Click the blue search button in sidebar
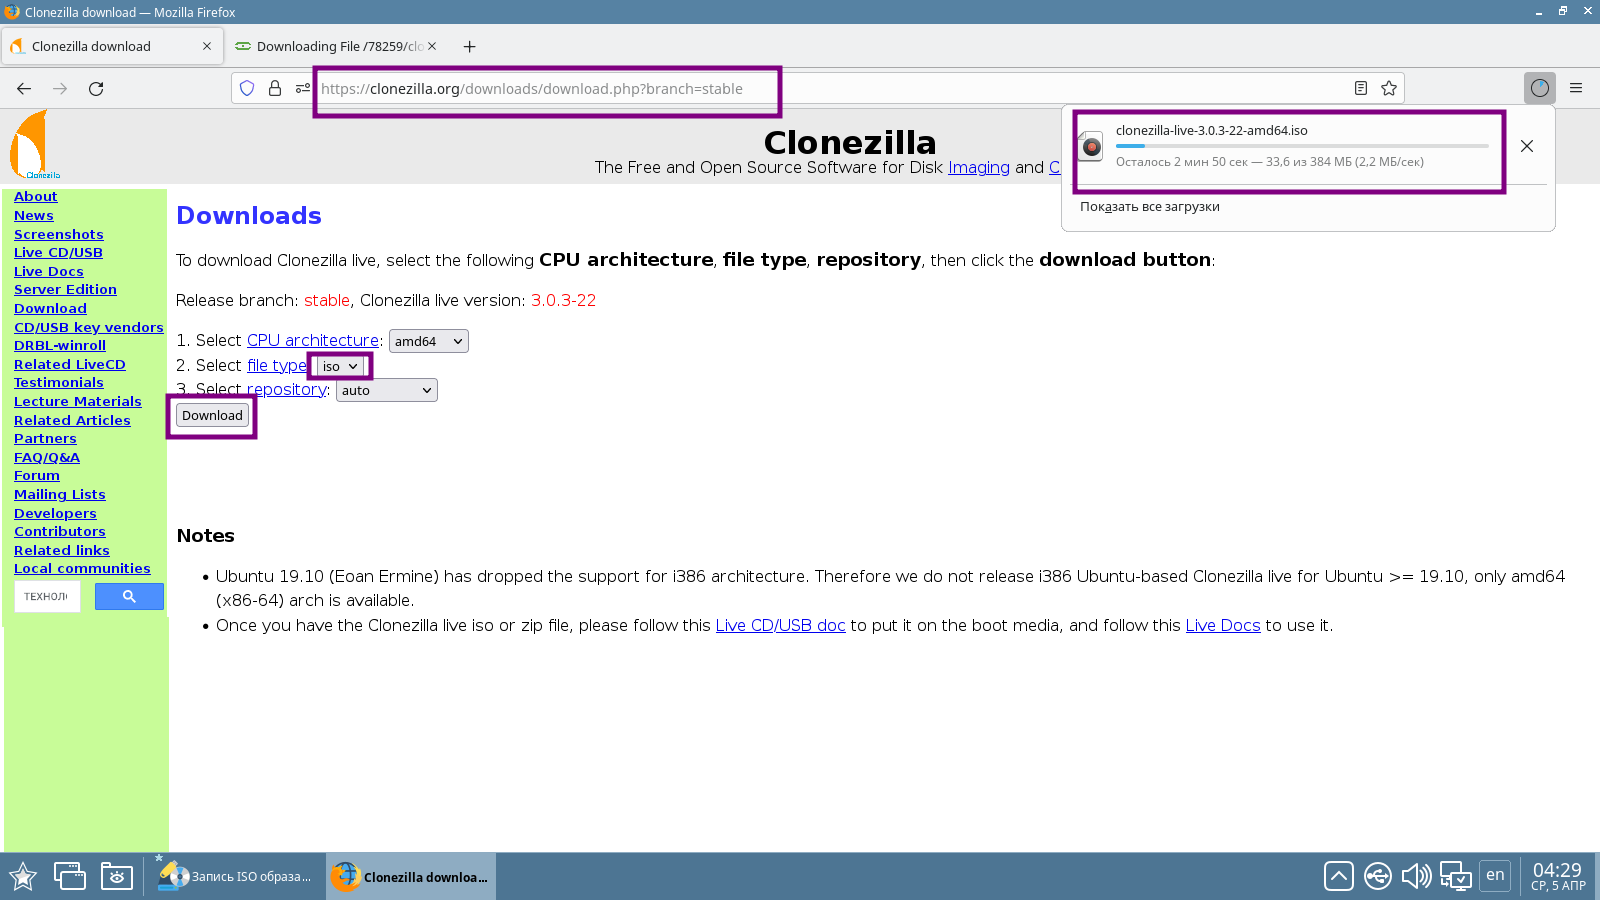 pos(129,596)
